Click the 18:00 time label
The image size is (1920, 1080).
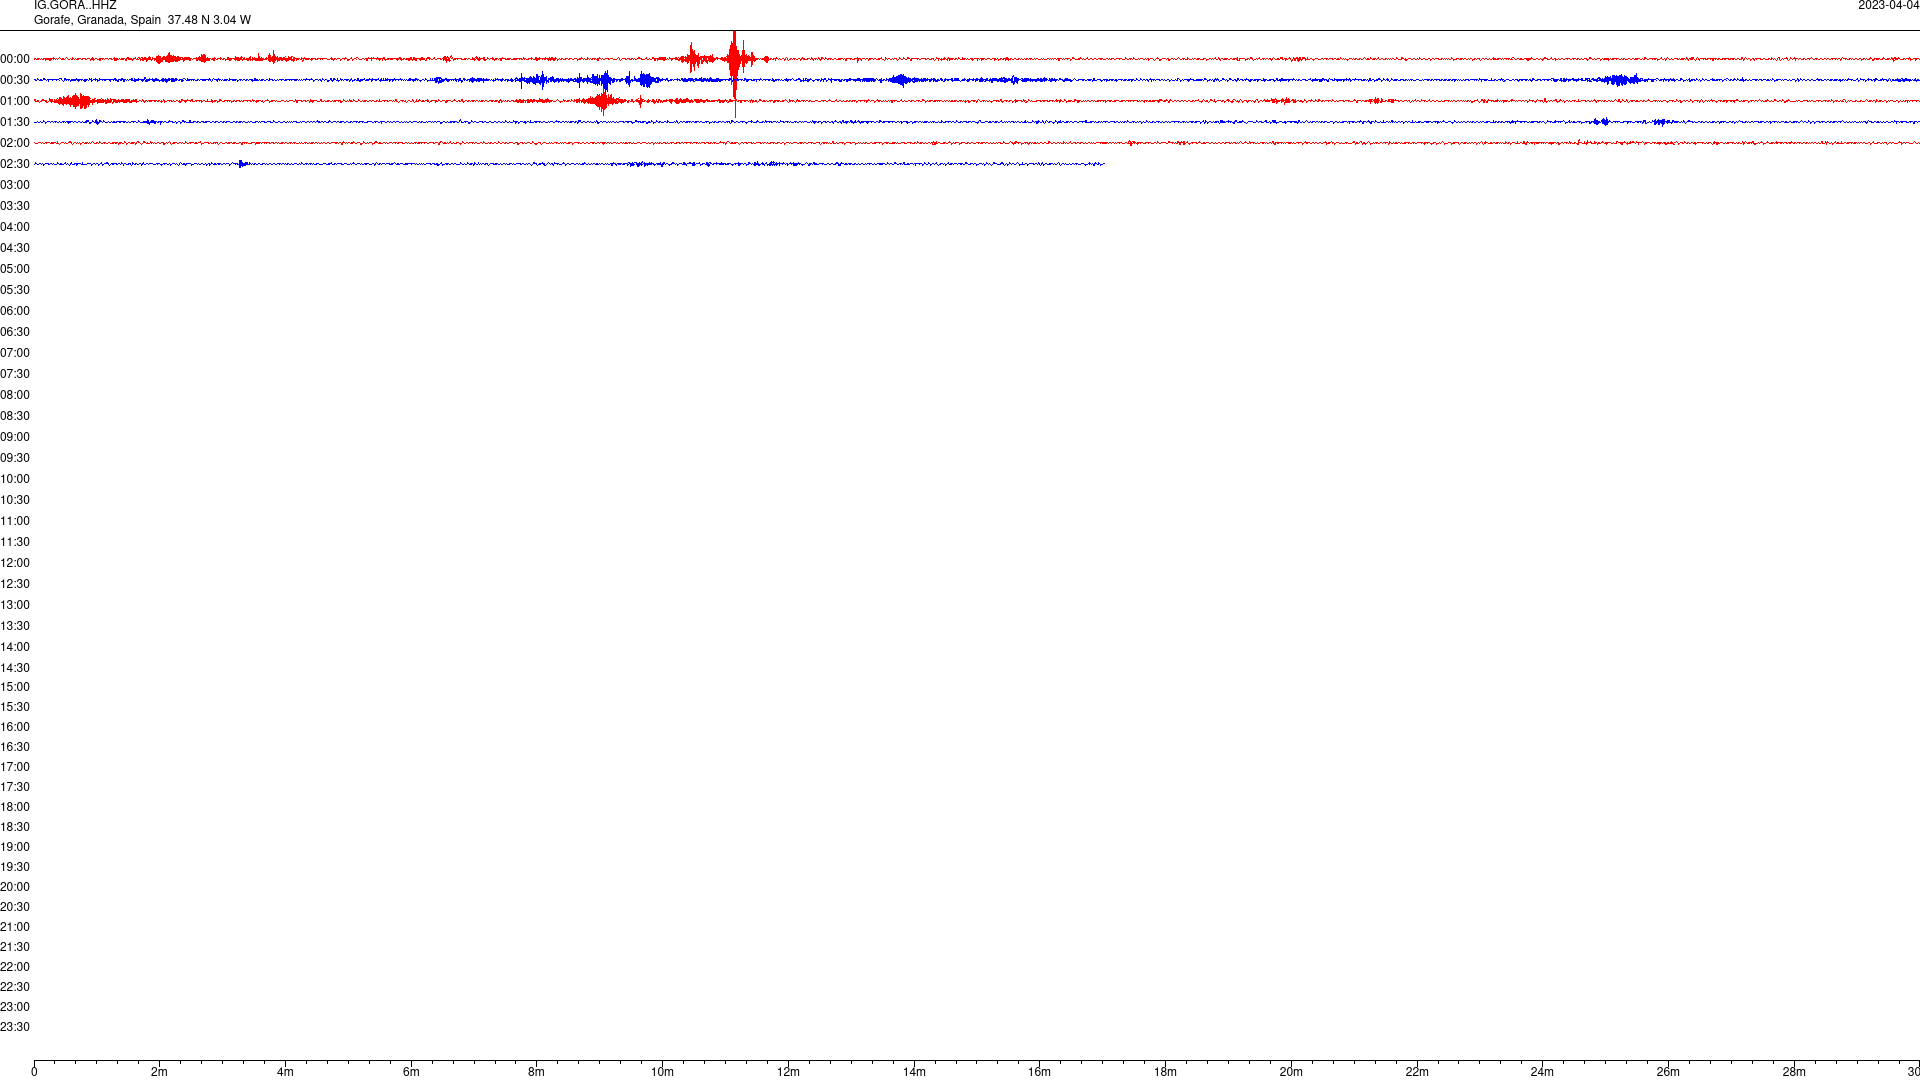15,807
